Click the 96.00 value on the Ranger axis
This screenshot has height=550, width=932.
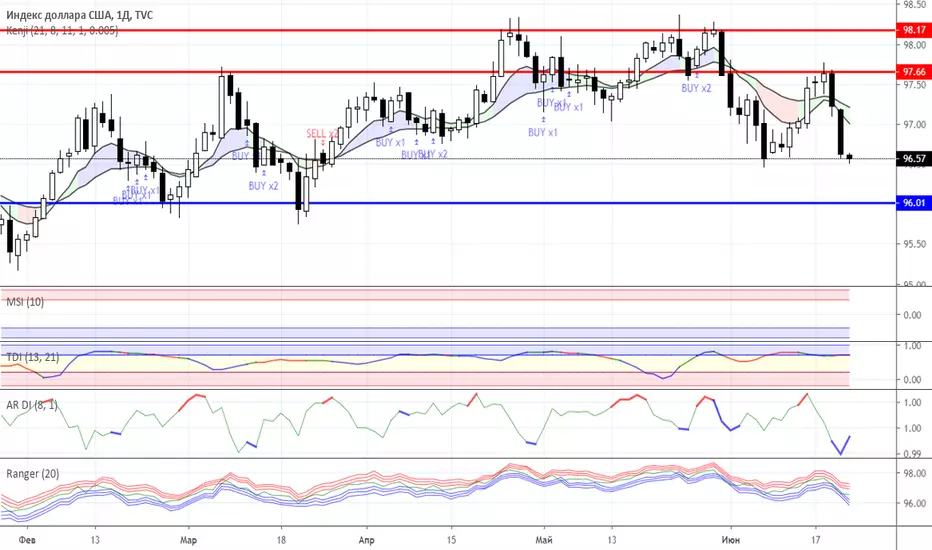914,503
